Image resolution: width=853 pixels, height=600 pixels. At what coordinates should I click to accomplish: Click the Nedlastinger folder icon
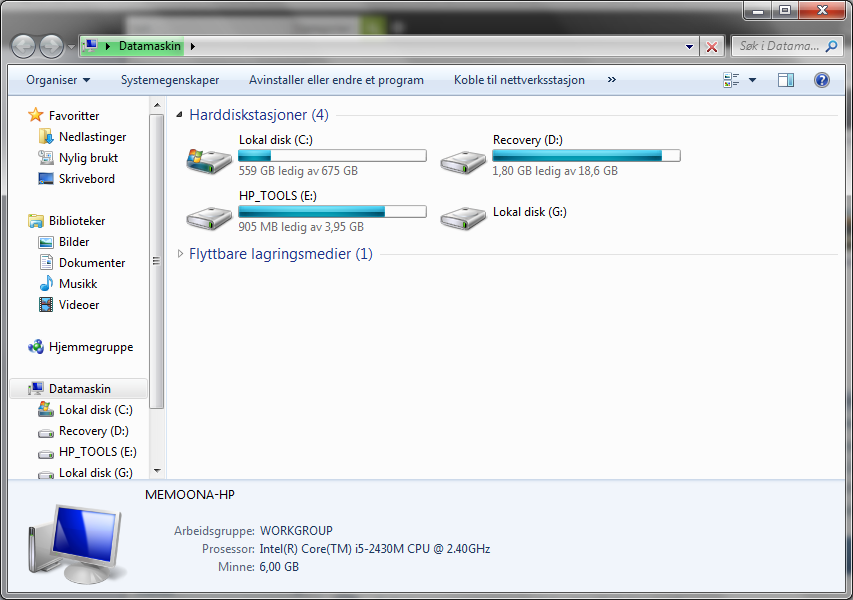(x=46, y=136)
